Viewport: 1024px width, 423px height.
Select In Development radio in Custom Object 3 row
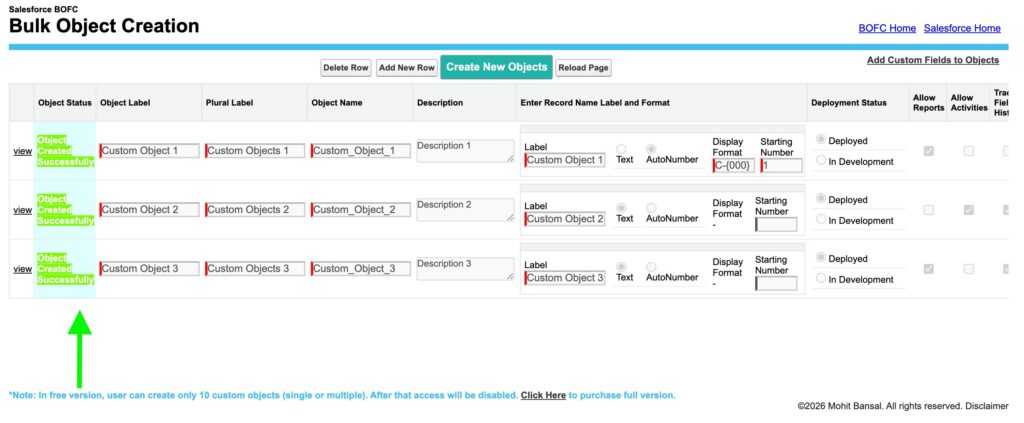[821, 278]
